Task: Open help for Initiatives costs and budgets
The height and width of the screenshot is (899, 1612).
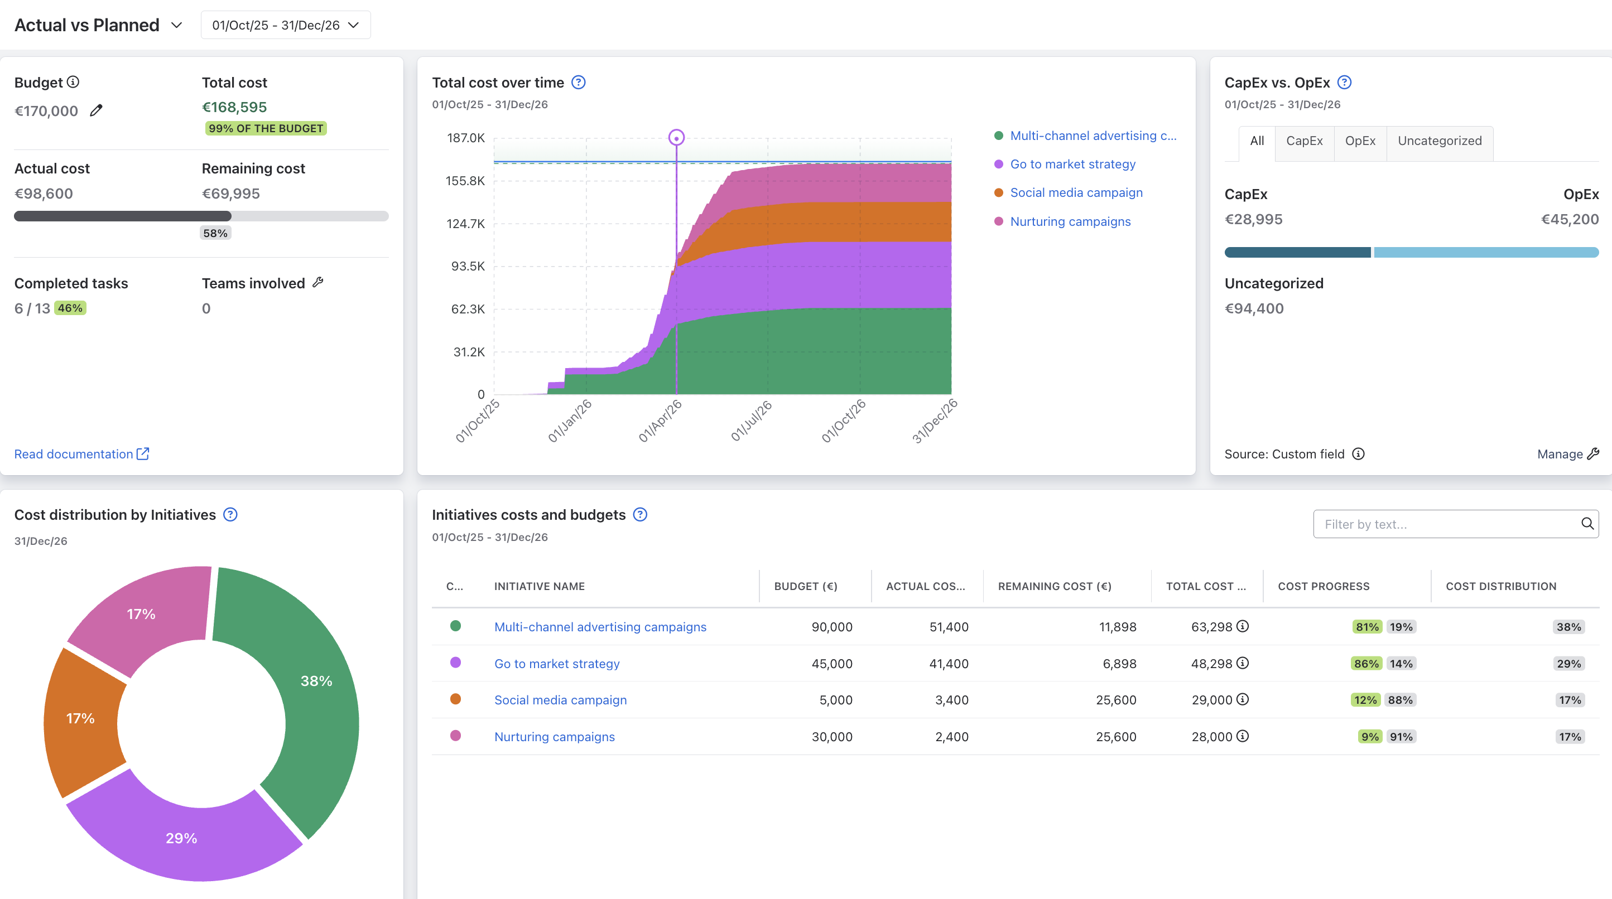Action: coord(640,515)
